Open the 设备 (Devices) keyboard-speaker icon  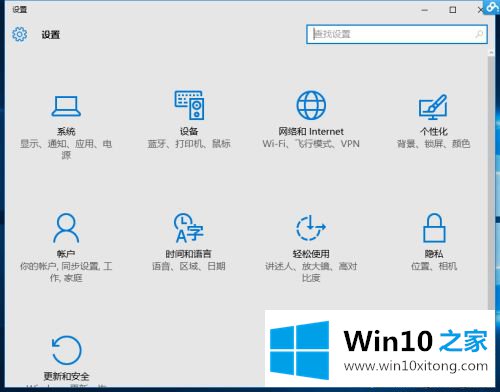click(x=189, y=105)
